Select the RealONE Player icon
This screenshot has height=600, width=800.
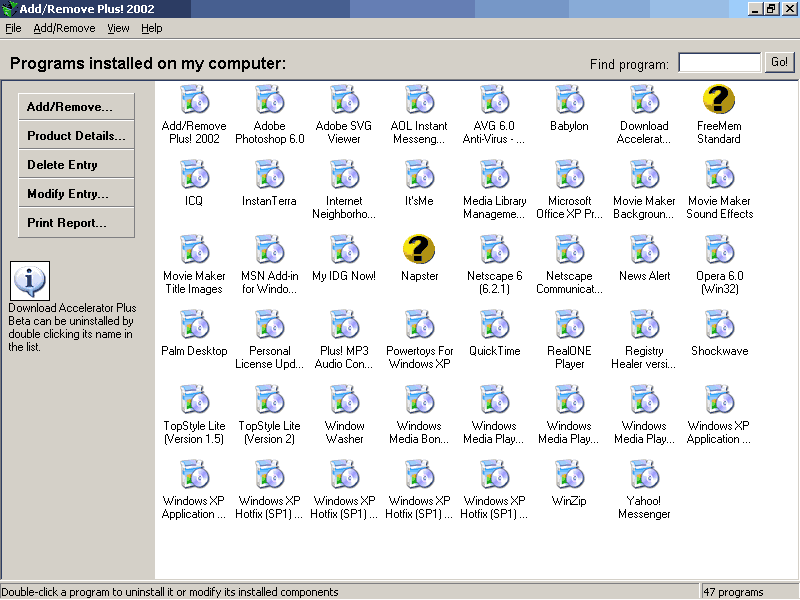[569, 326]
